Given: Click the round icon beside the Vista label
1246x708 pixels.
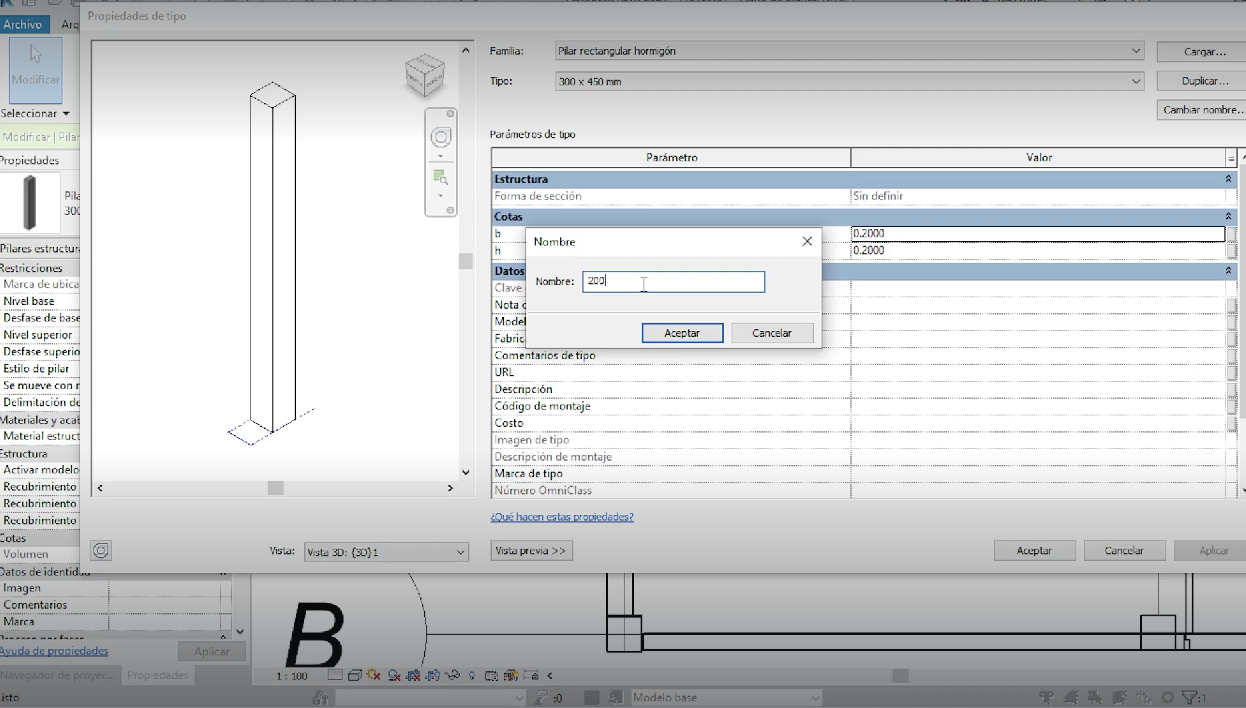Looking at the screenshot, I should [x=101, y=551].
